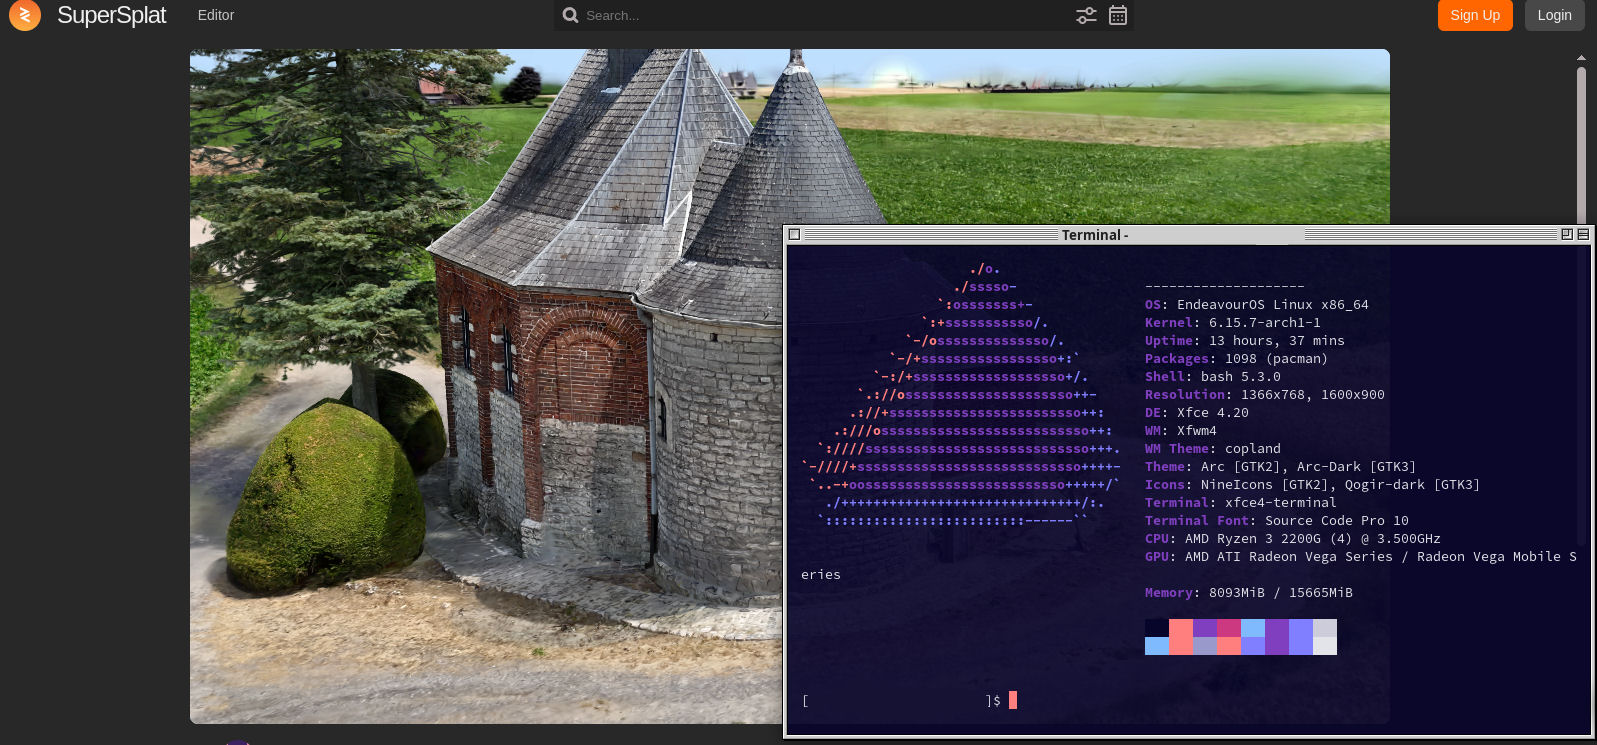Click the 'Terminal Font: Source Code Pro 10' line
The image size is (1597, 745).
1276,521
